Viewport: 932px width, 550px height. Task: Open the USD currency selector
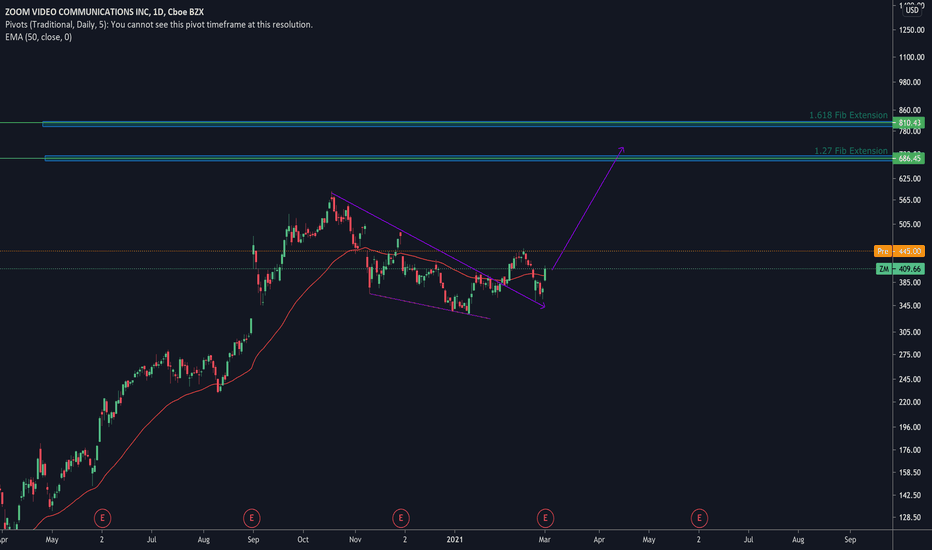tap(912, 10)
